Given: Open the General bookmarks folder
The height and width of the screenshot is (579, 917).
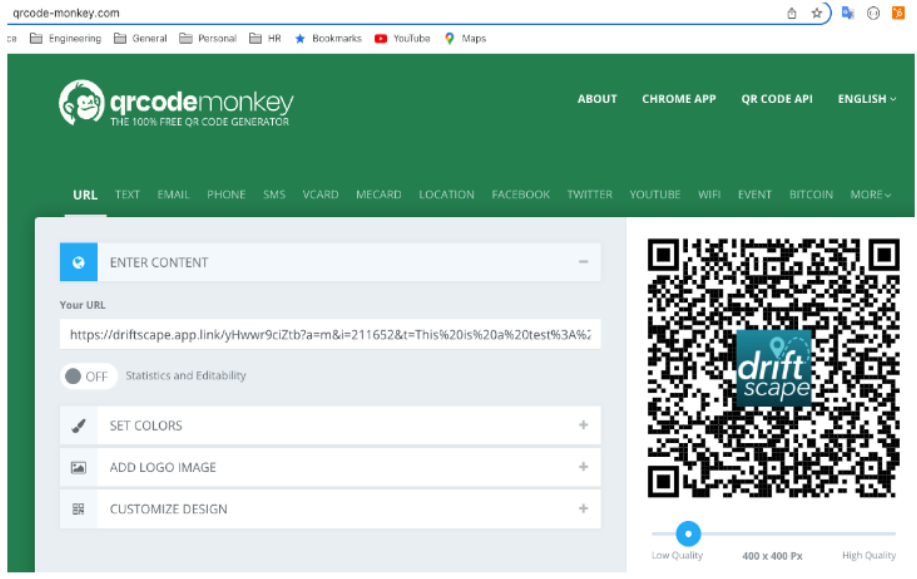Looking at the screenshot, I should [140, 39].
